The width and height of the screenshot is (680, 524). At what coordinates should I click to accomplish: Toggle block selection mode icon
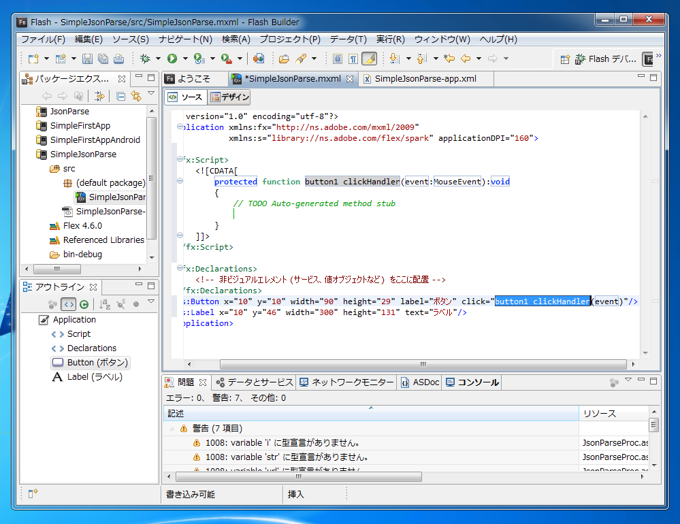[338, 59]
